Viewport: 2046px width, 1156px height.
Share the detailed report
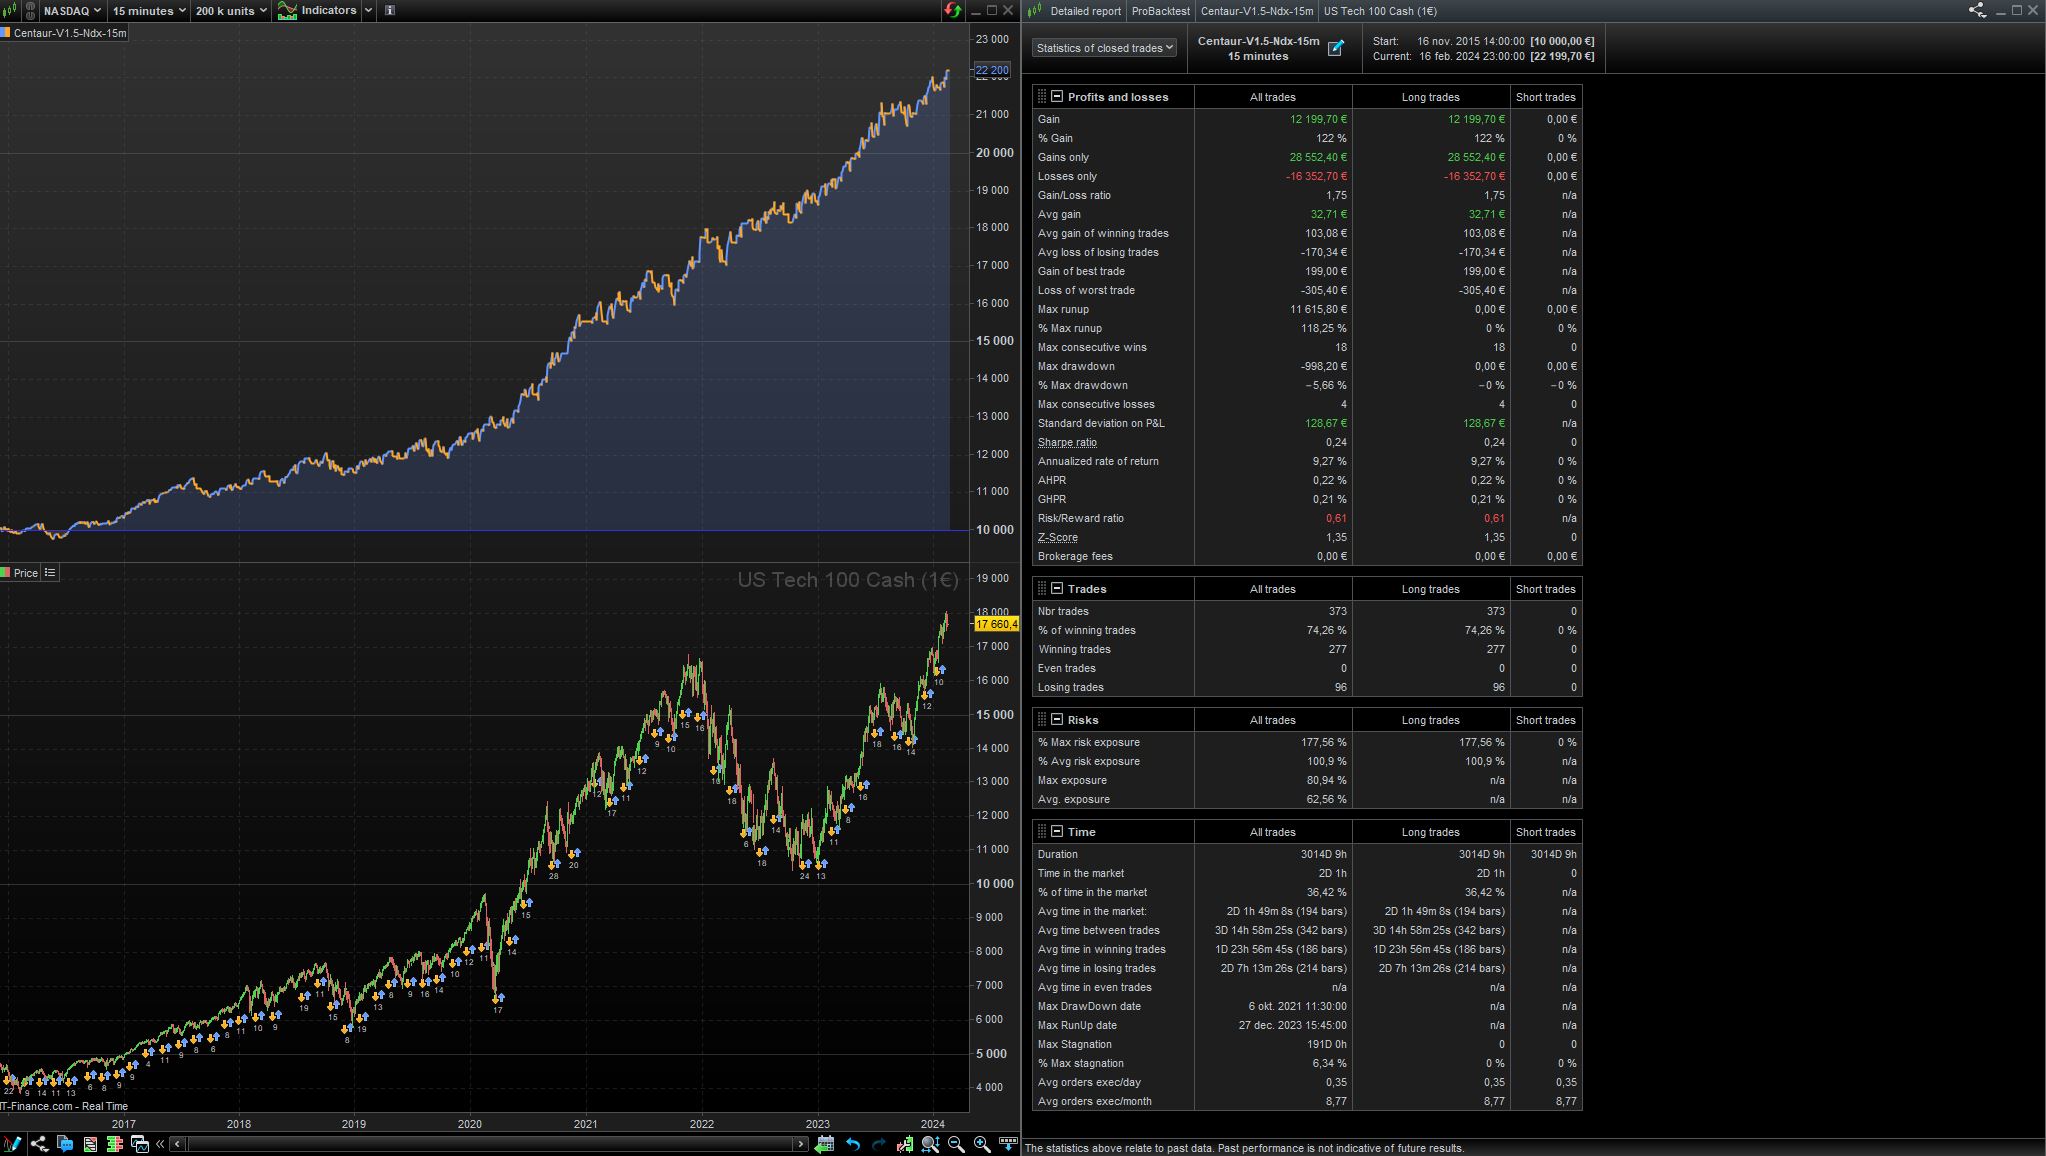(1977, 11)
